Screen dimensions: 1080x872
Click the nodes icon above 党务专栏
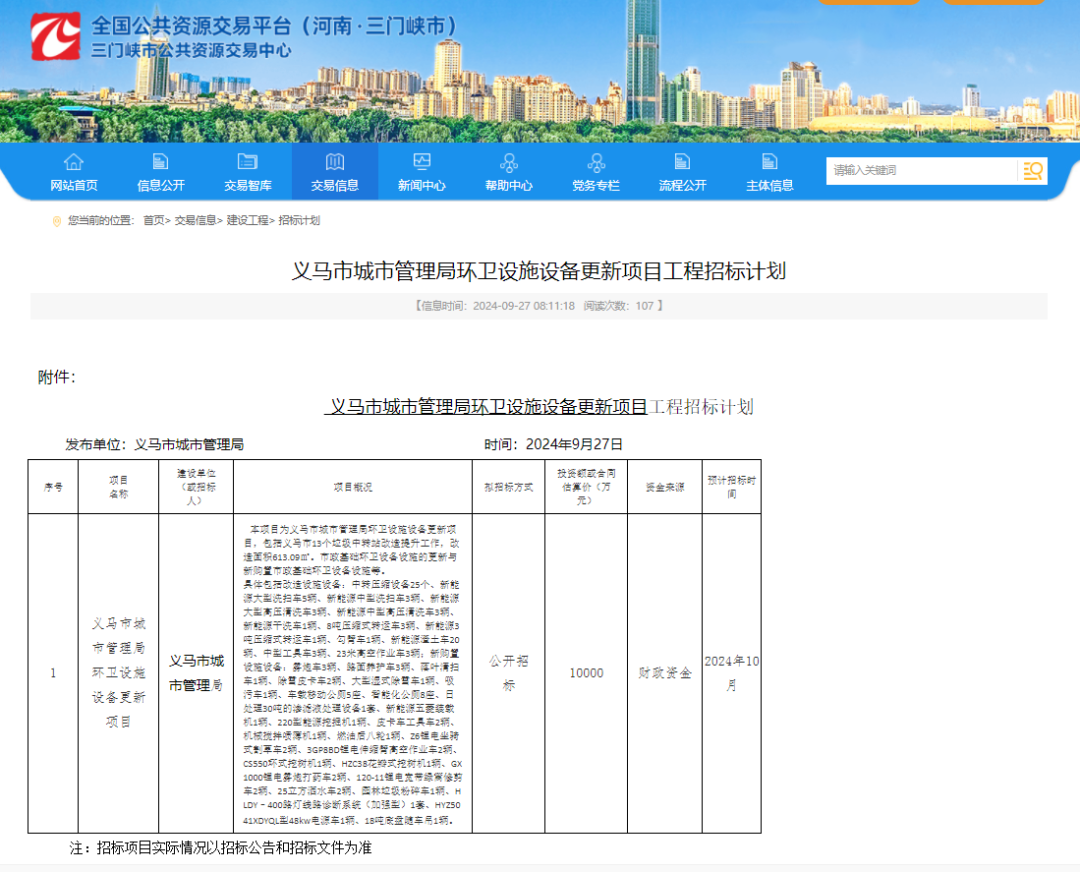[596, 163]
